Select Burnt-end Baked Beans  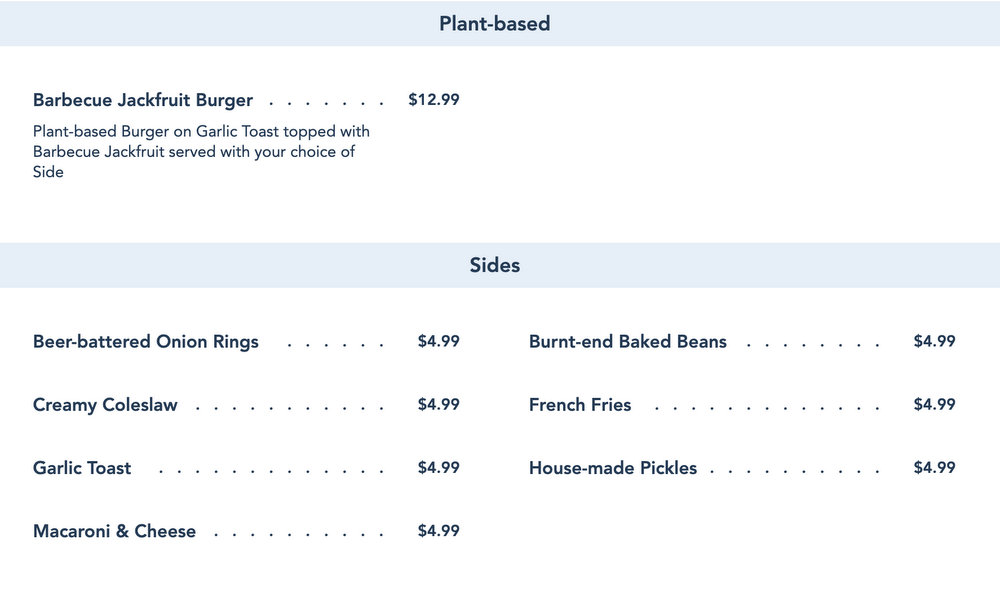tap(628, 342)
